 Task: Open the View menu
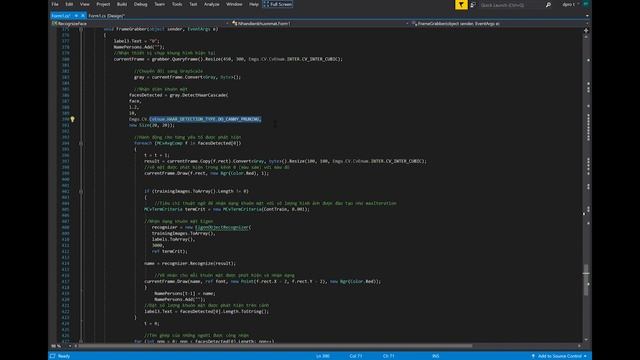pos(84,4)
